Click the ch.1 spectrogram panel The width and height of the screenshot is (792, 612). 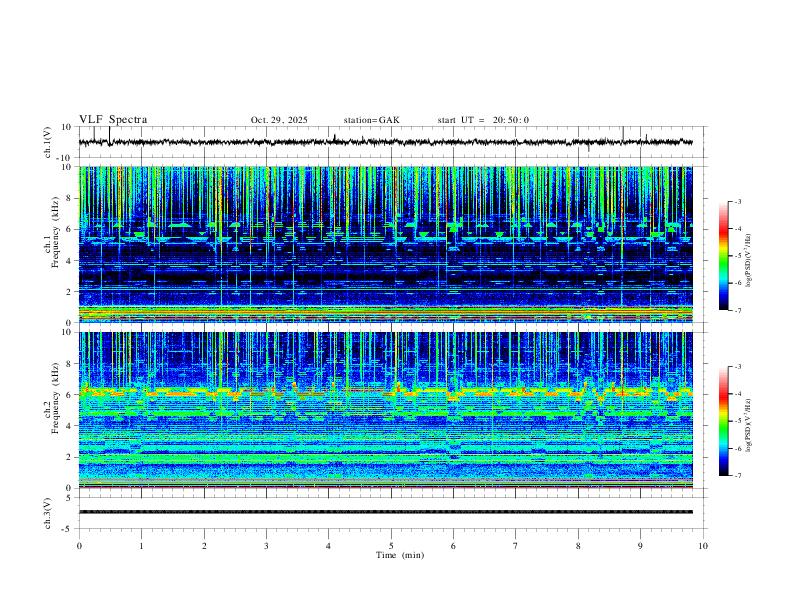(x=386, y=244)
